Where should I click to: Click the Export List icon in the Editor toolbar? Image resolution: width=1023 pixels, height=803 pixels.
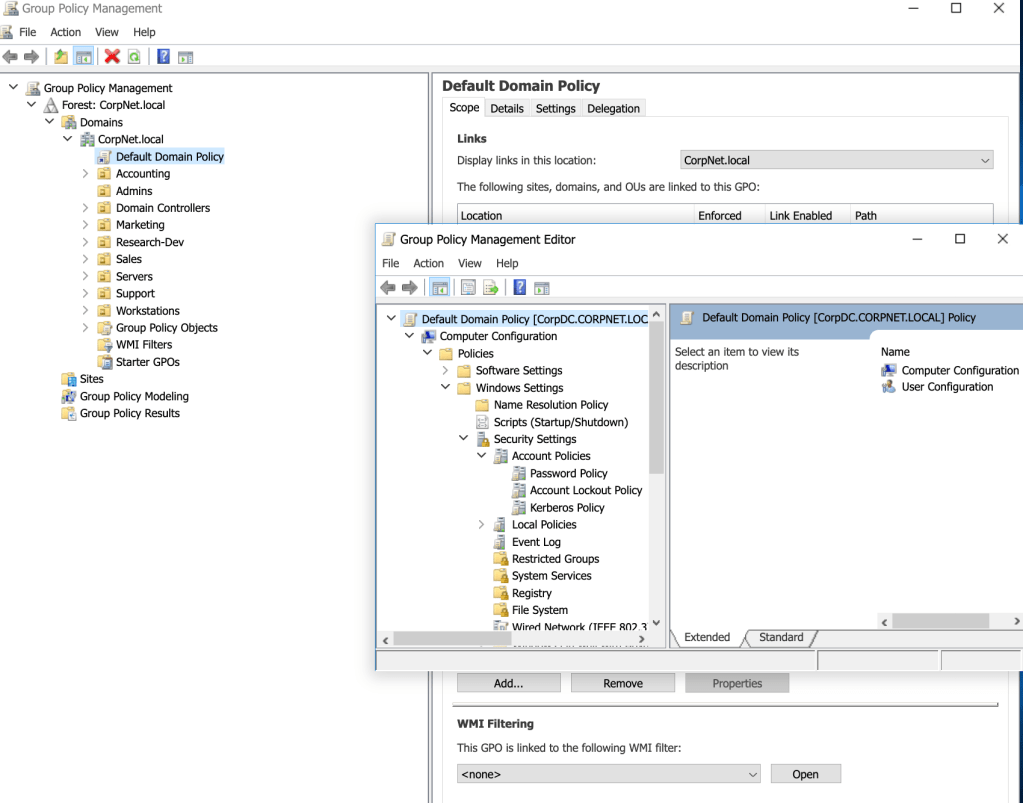coord(491,288)
